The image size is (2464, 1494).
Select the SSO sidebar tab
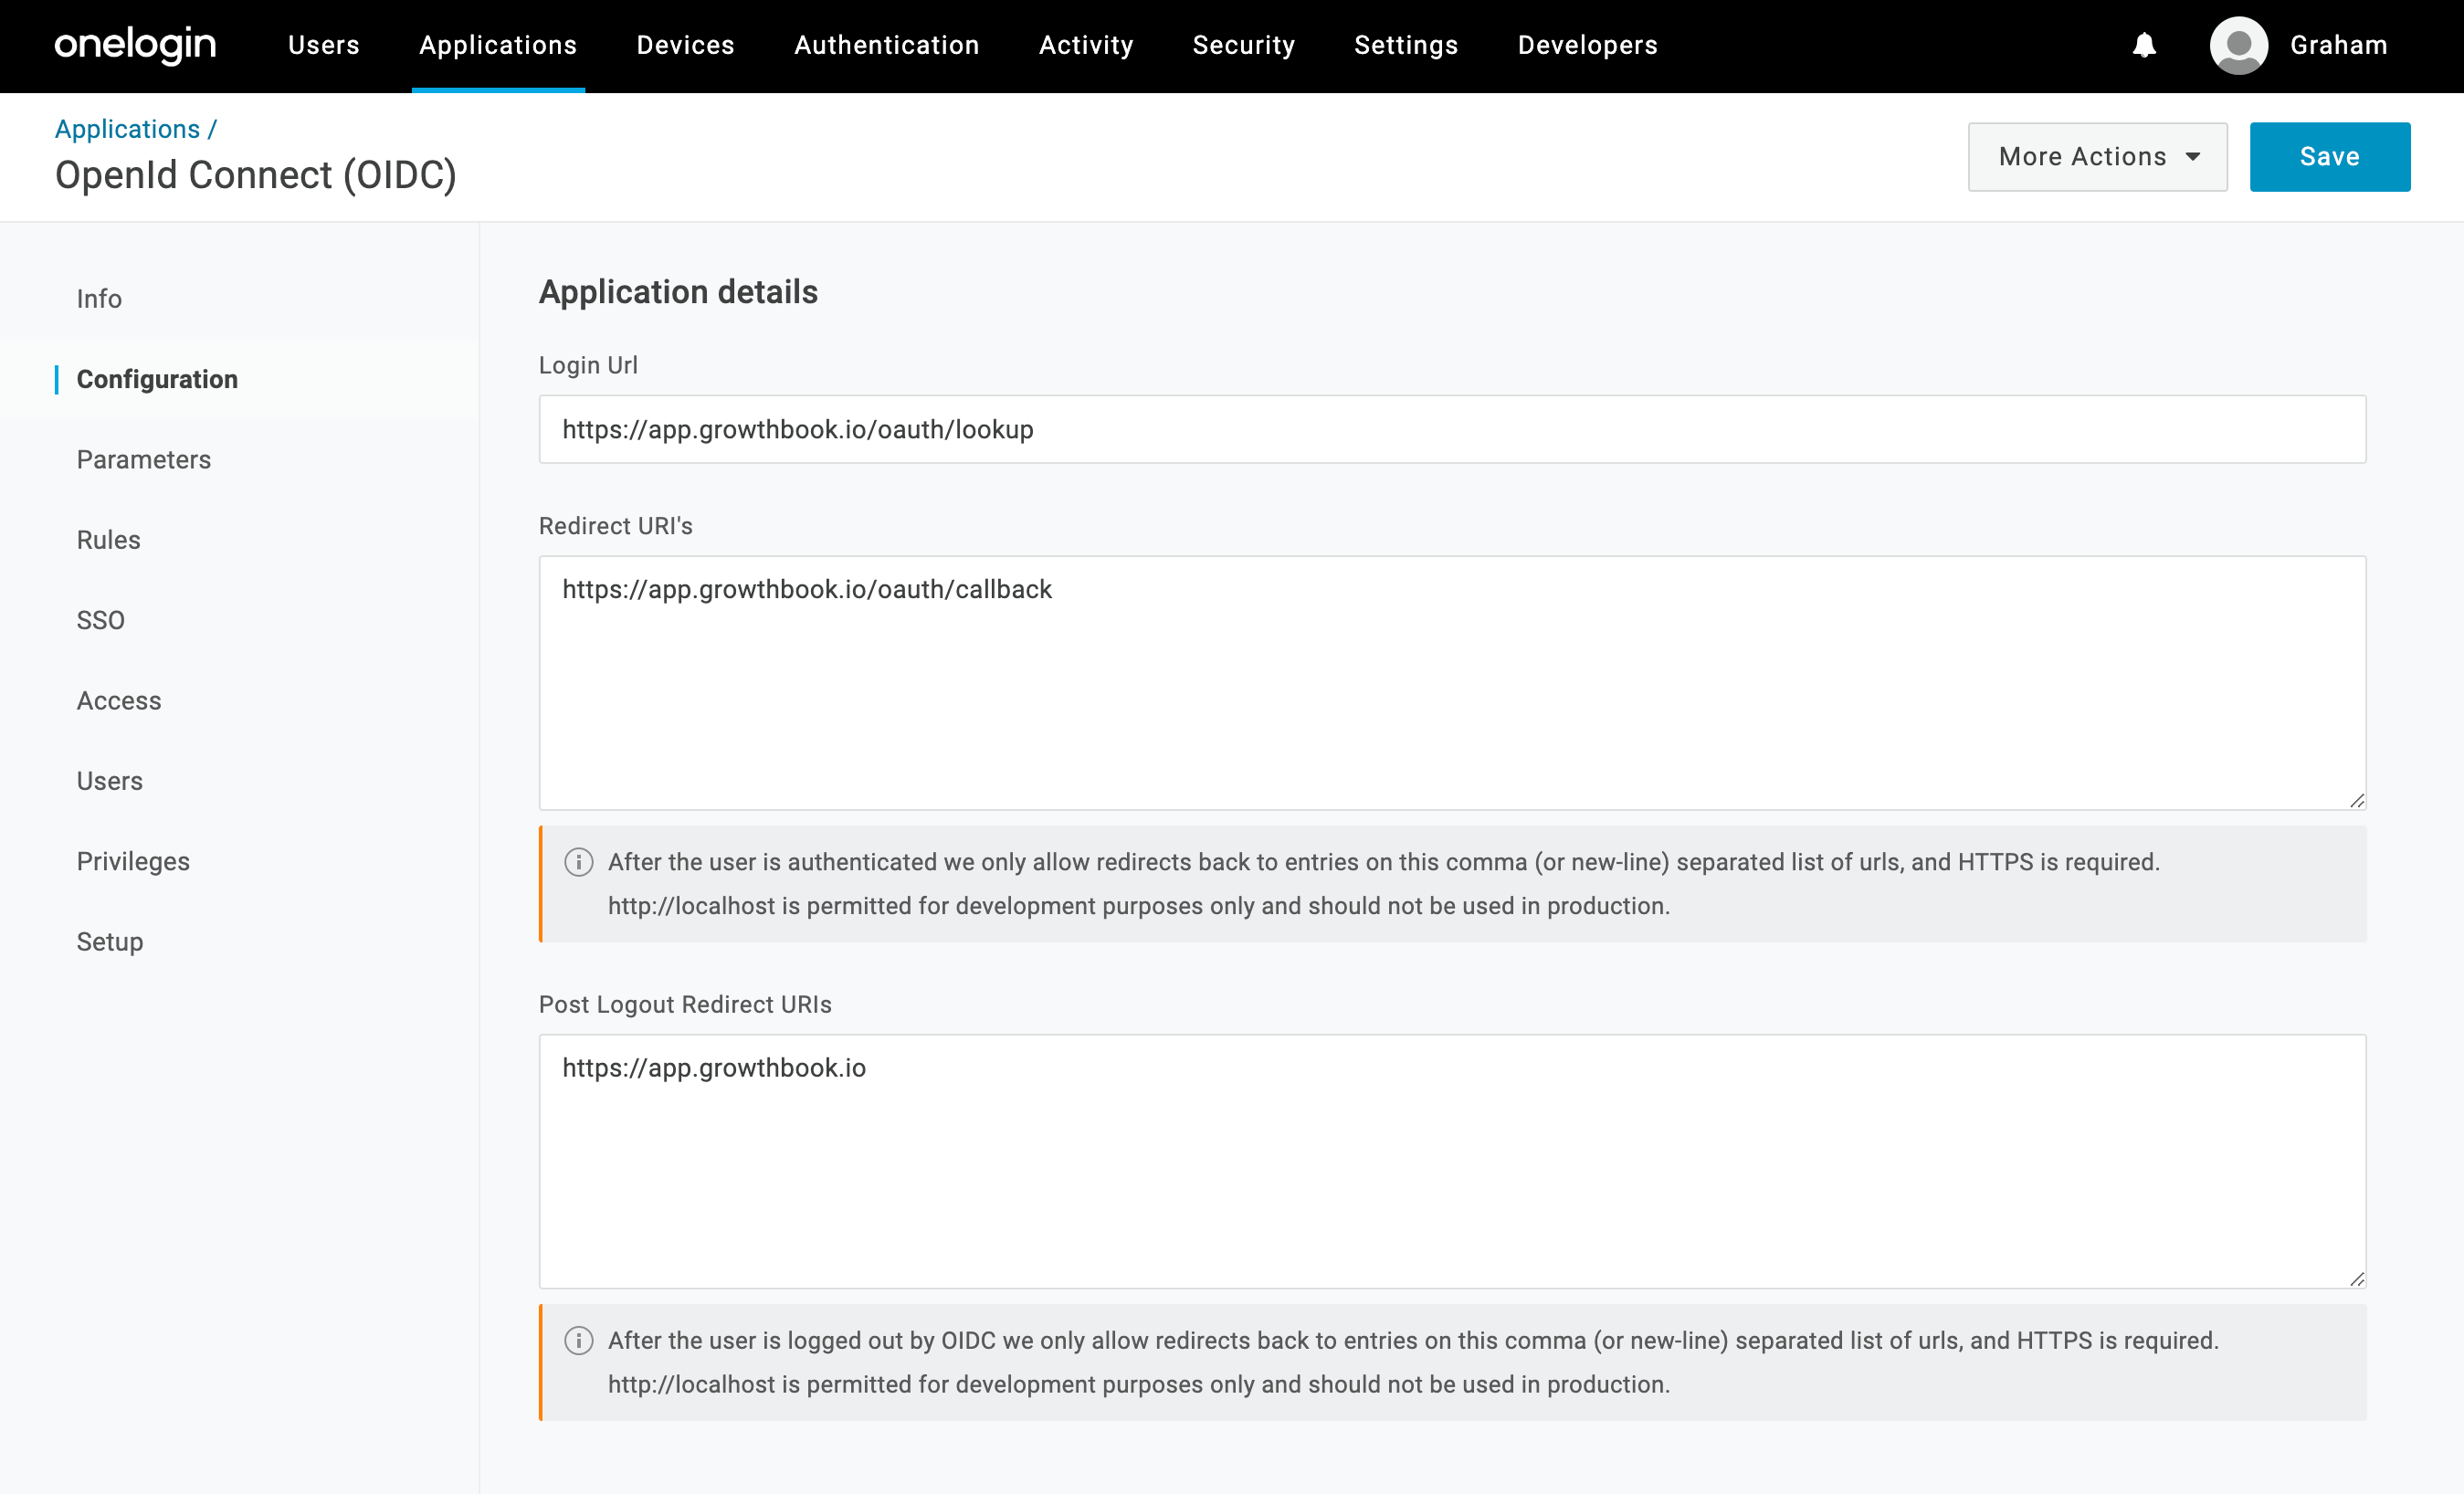click(101, 620)
